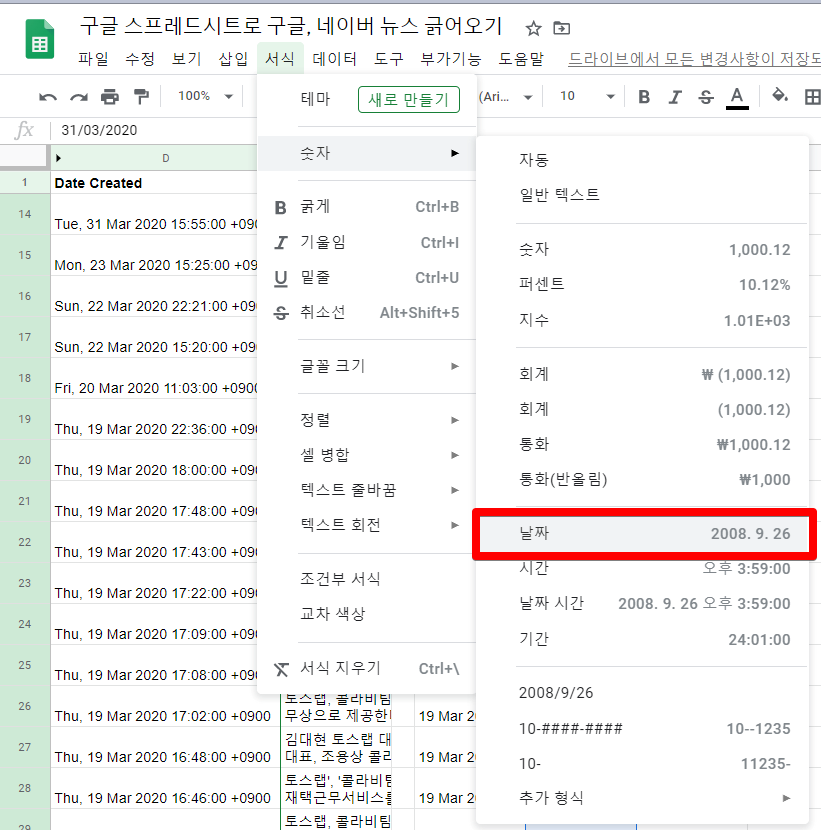821x830 pixels.
Task: Click the print icon
Action: point(110,97)
